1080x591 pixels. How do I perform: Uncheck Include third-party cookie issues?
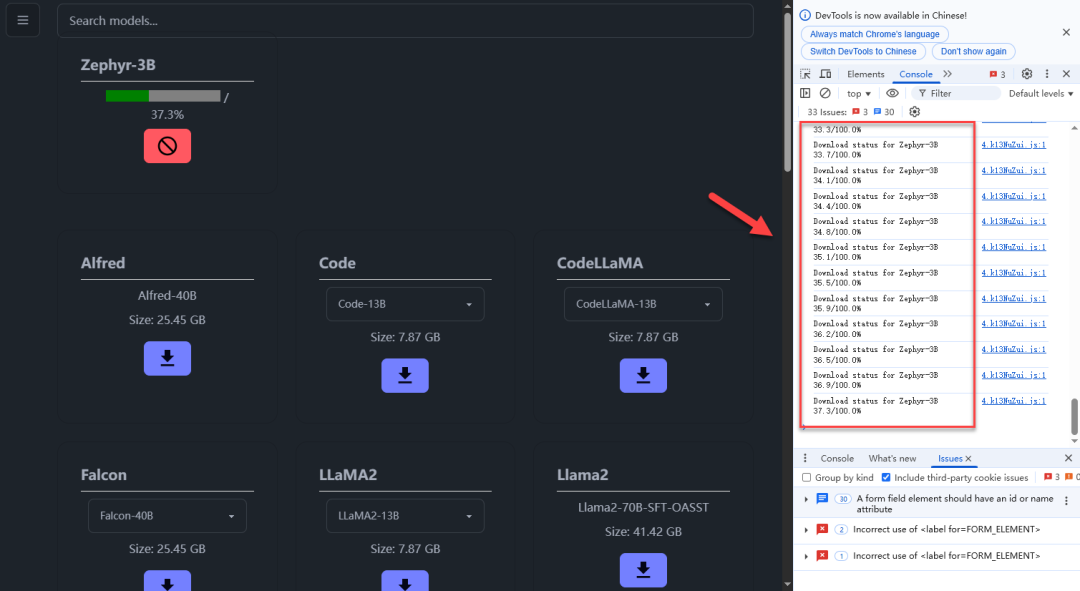click(x=886, y=477)
